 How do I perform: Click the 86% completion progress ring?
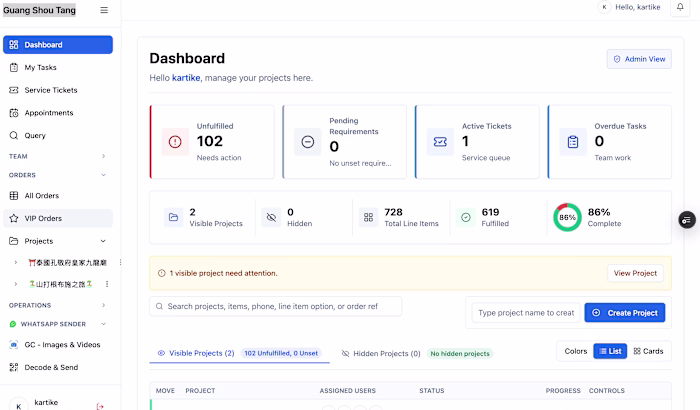[567, 218]
